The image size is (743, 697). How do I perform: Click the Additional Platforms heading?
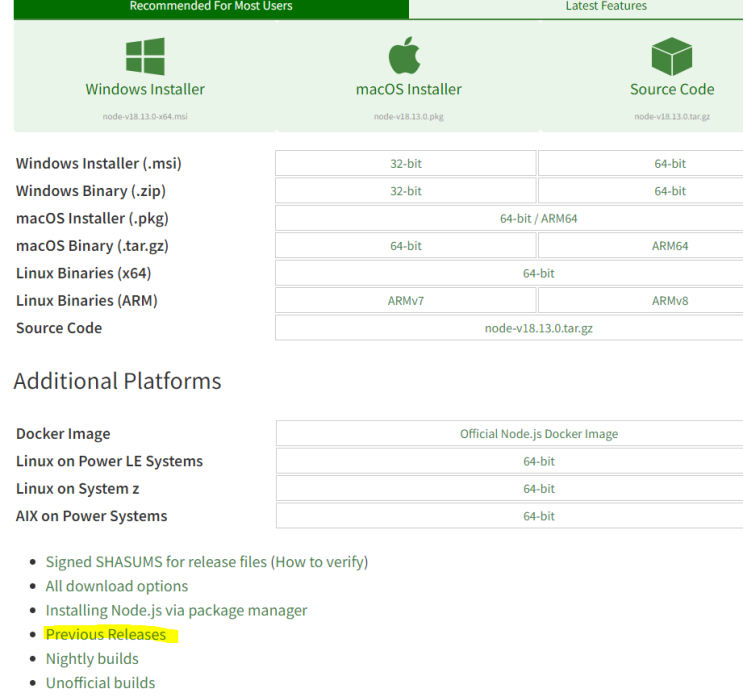[x=118, y=381]
